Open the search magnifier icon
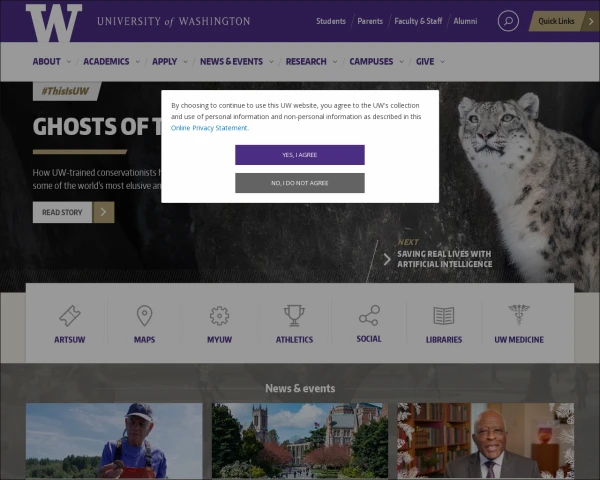This screenshot has height=480, width=600. click(508, 21)
